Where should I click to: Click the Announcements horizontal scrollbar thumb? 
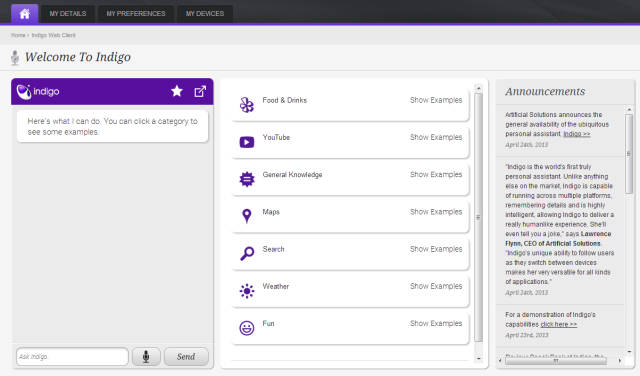[556, 361]
